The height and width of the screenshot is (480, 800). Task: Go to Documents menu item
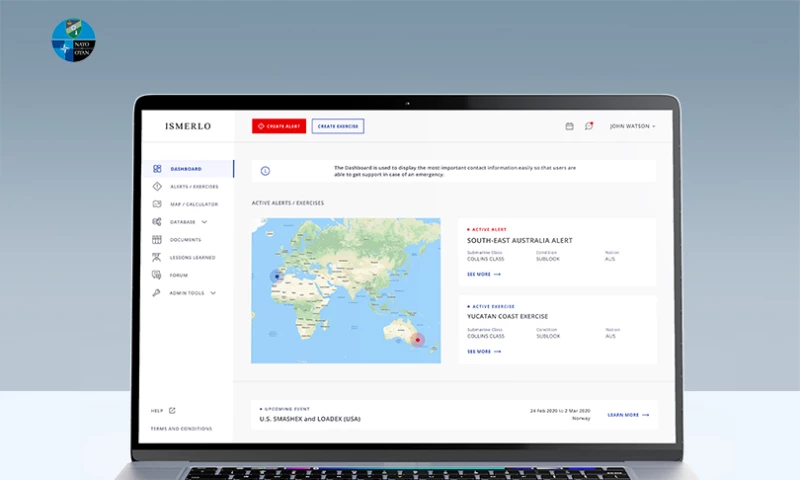click(x=185, y=240)
